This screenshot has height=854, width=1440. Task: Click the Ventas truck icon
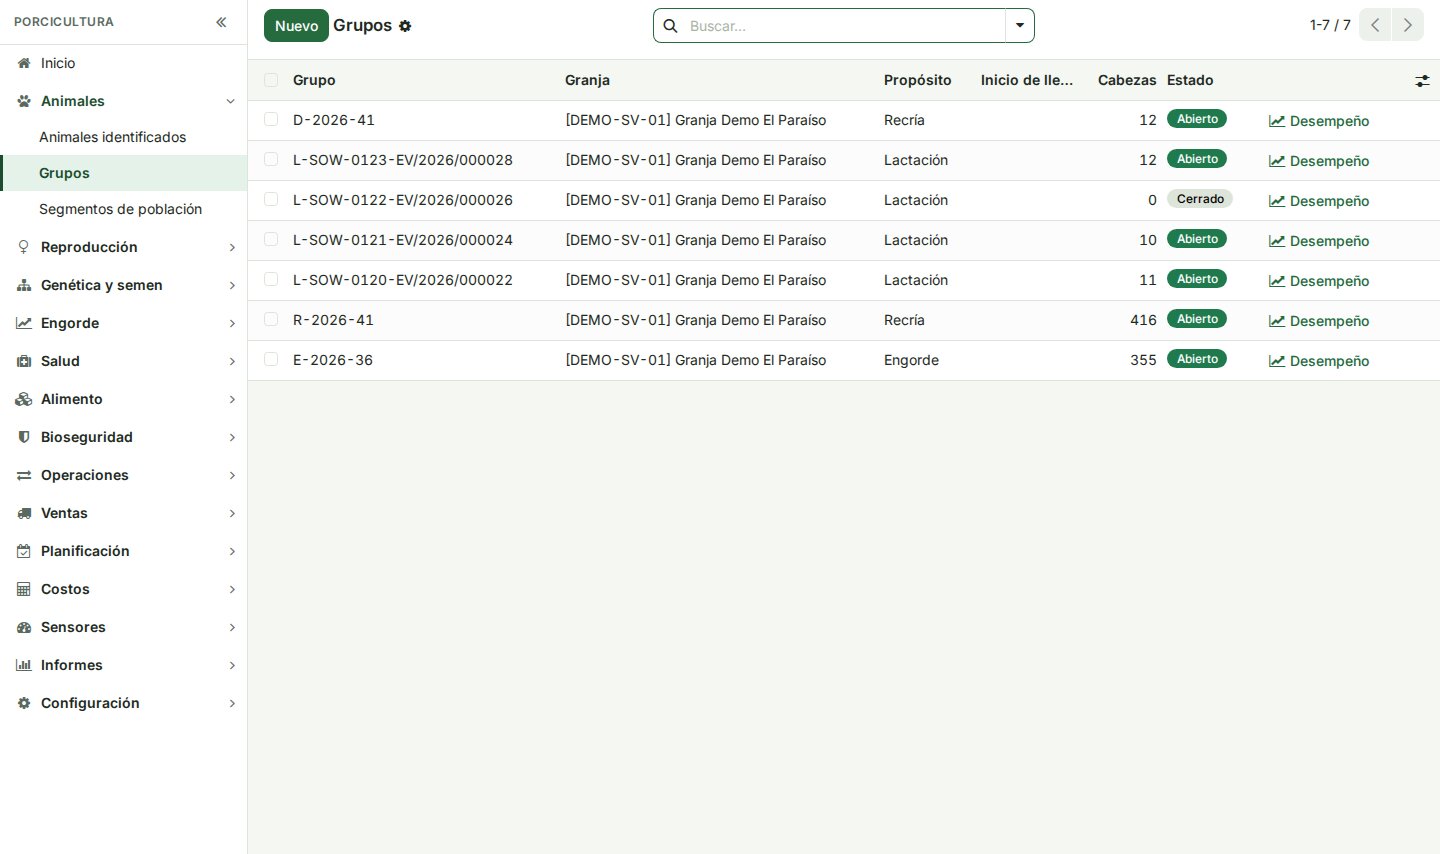pos(24,513)
